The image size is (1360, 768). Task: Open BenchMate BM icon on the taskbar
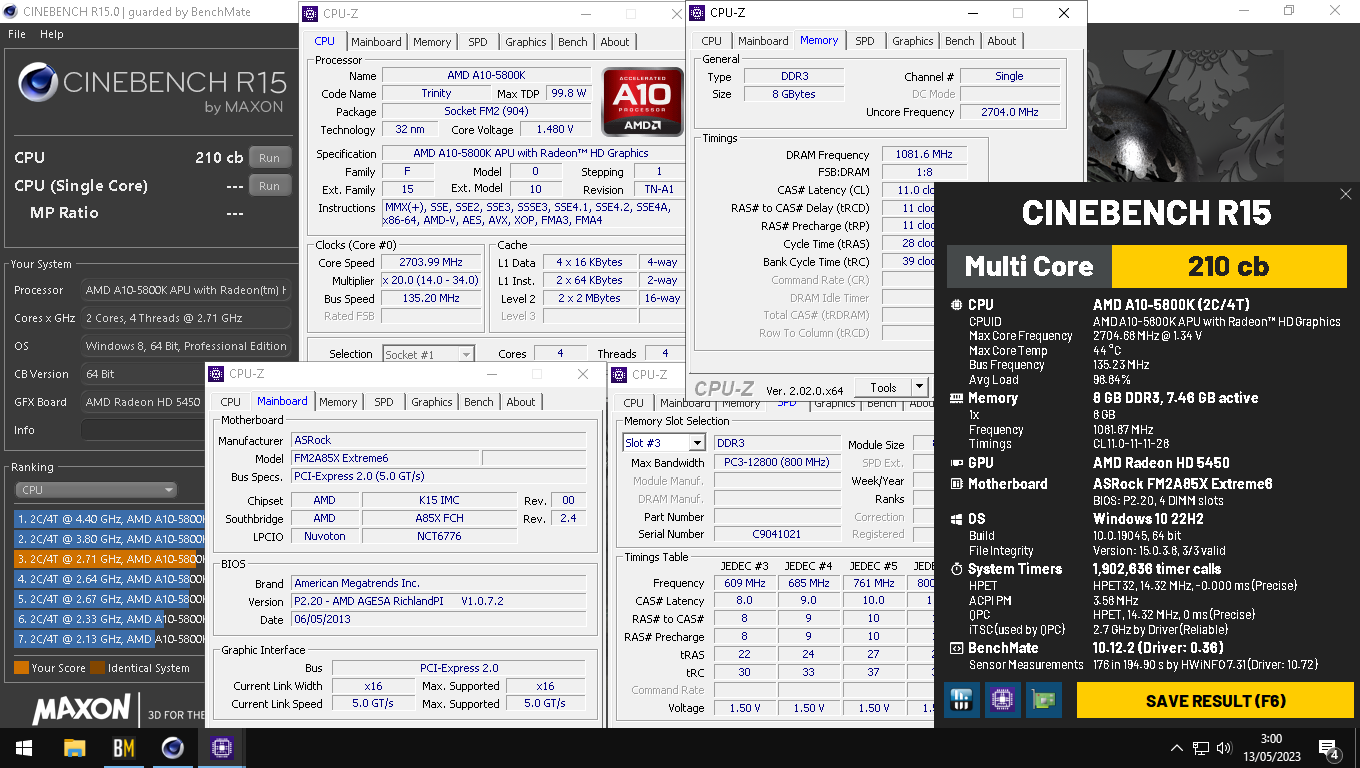click(x=123, y=748)
